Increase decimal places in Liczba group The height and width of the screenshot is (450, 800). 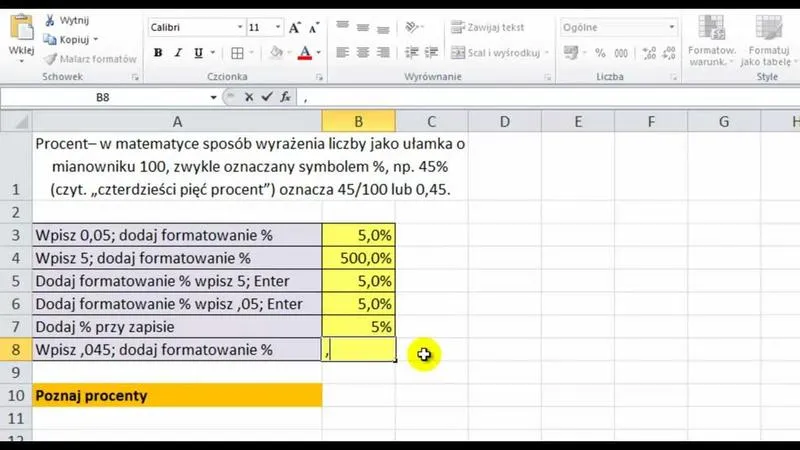pos(647,53)
